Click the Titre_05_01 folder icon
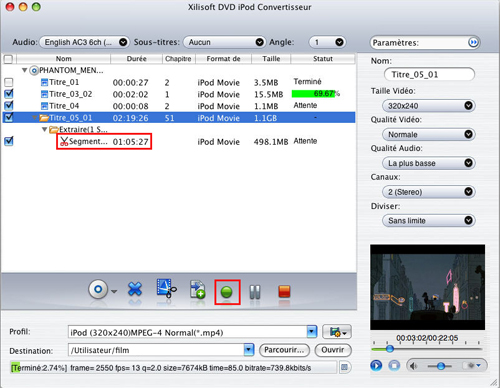 point(44,118)
